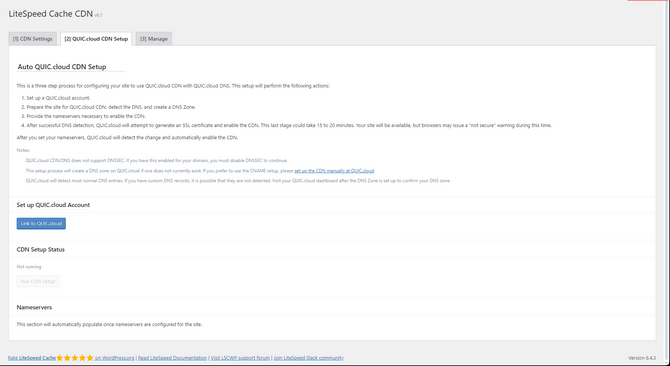The image size is (670, 366).
Task: Click step 'Set up a QUIC.cloud account.'
Action: (59, 98)
